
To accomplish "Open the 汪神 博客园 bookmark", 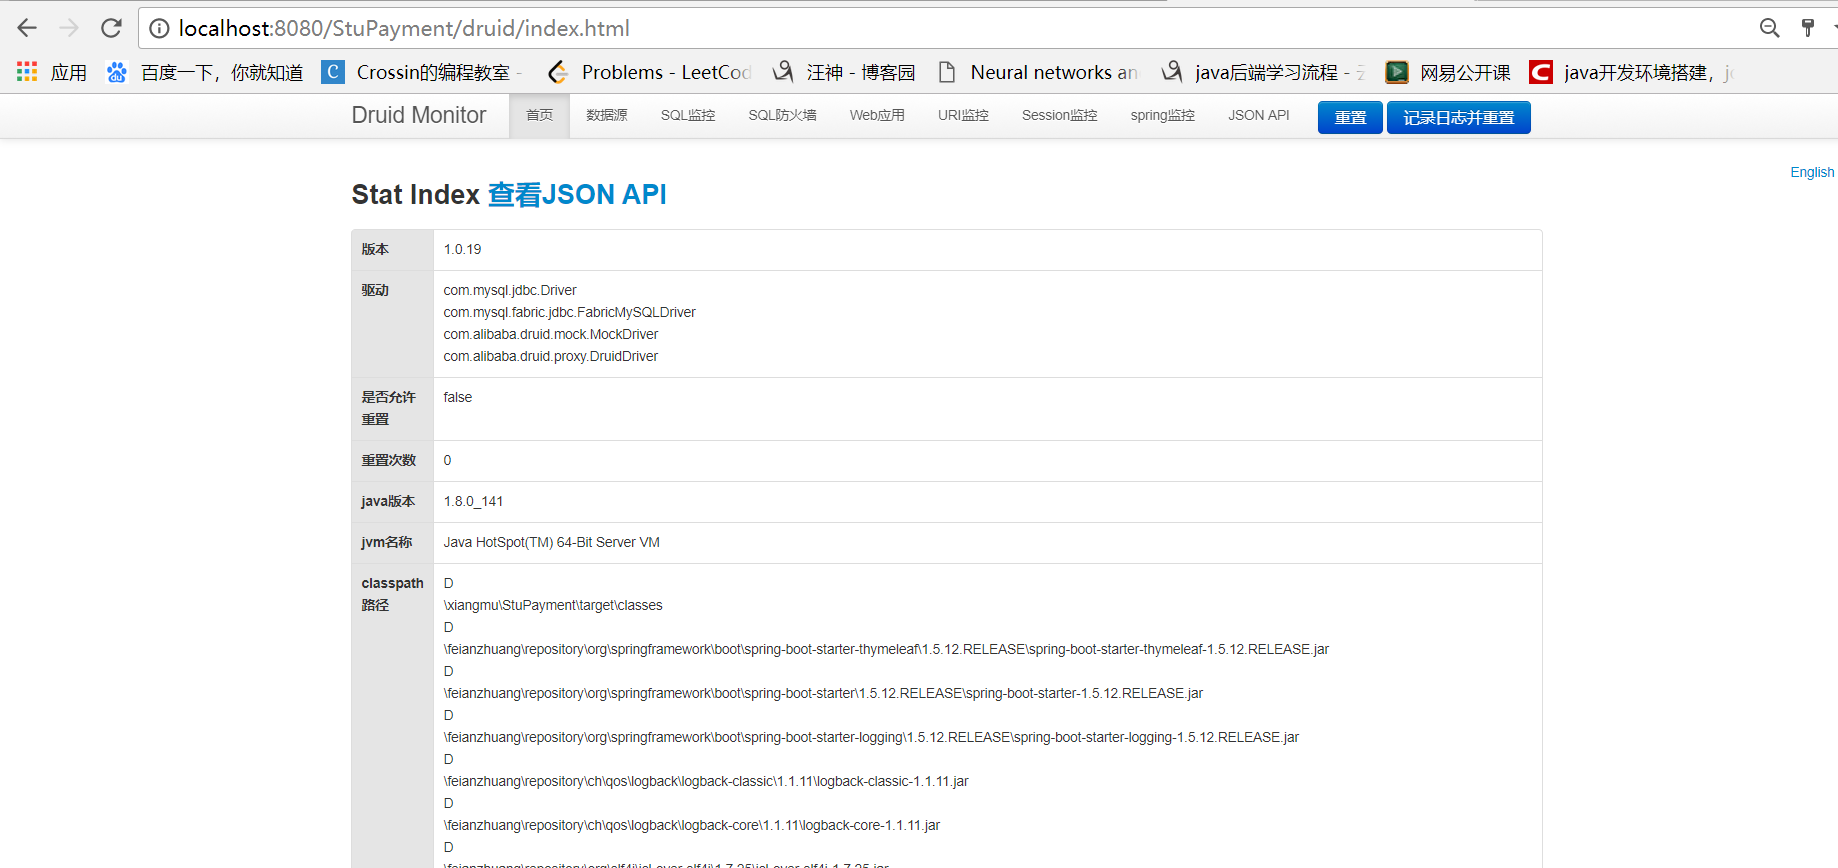I will pyautogui.click(x=845, y=72).
